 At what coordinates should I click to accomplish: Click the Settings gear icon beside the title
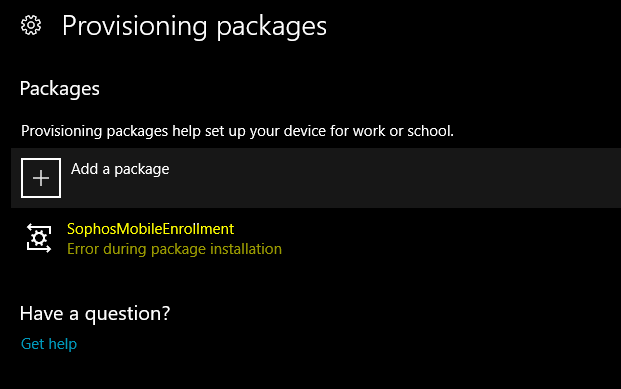tap(31, 26)
